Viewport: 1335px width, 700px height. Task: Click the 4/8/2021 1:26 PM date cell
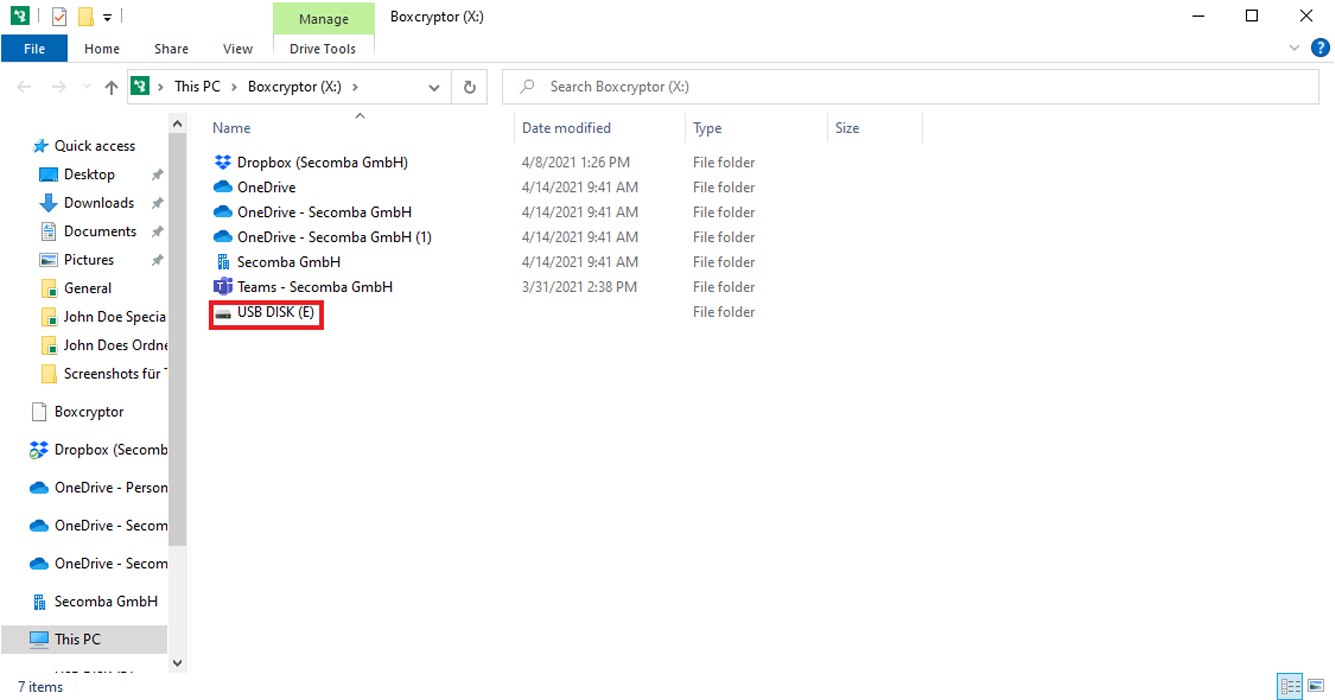(x=575, y=162)
